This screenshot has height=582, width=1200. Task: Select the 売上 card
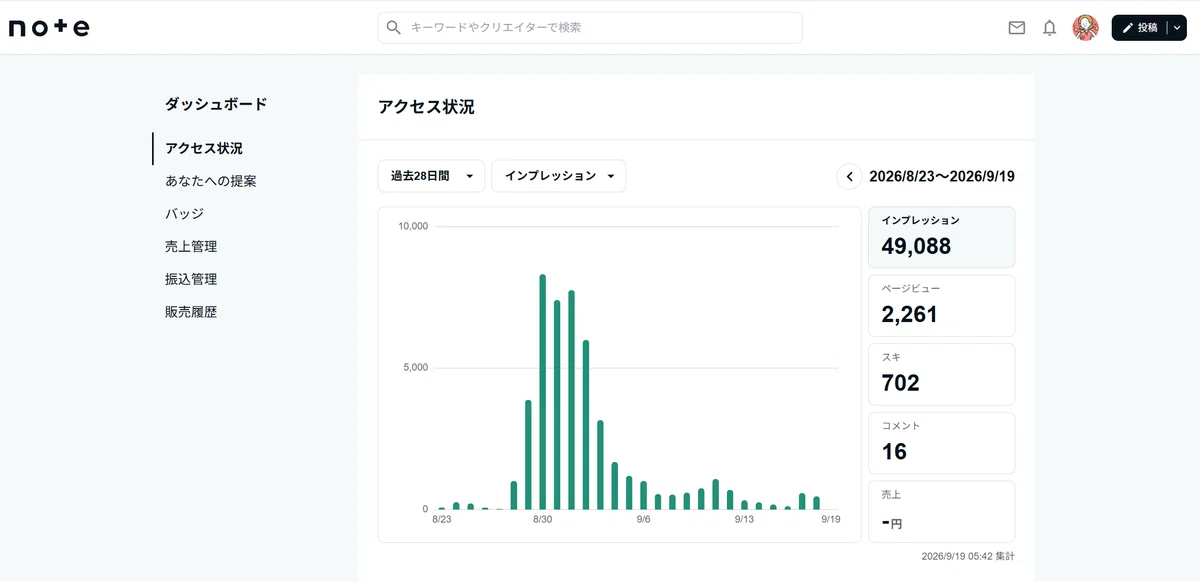pos(941,512)
